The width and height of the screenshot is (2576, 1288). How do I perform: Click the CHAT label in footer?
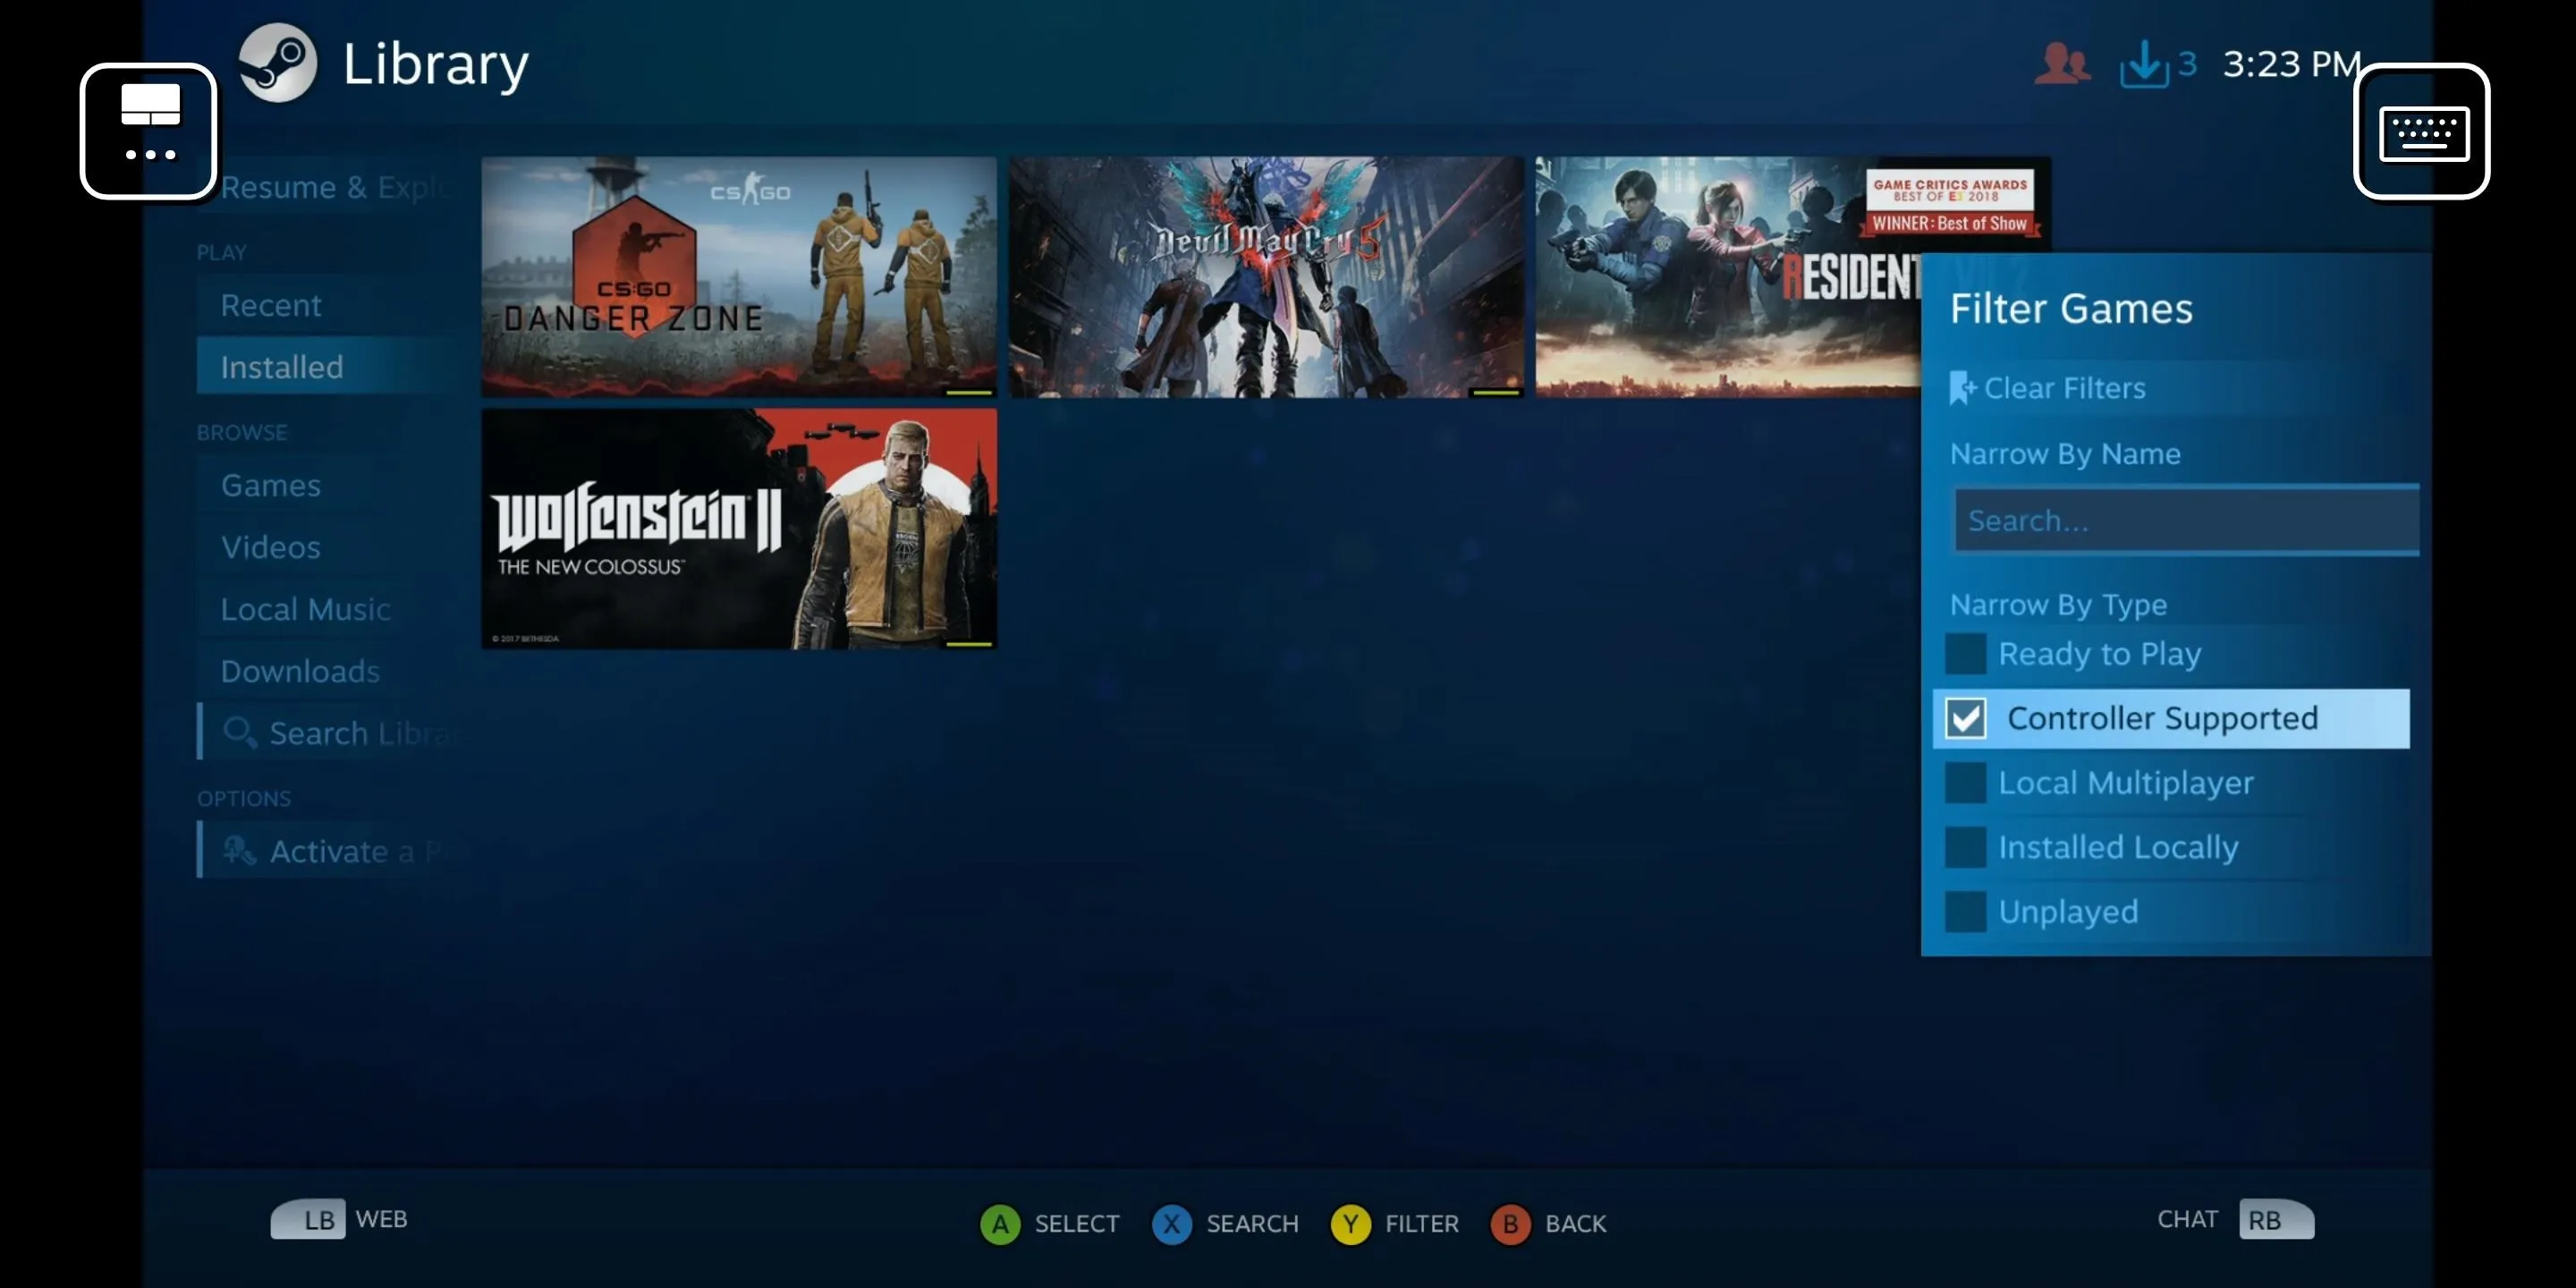(2187, 1219)
